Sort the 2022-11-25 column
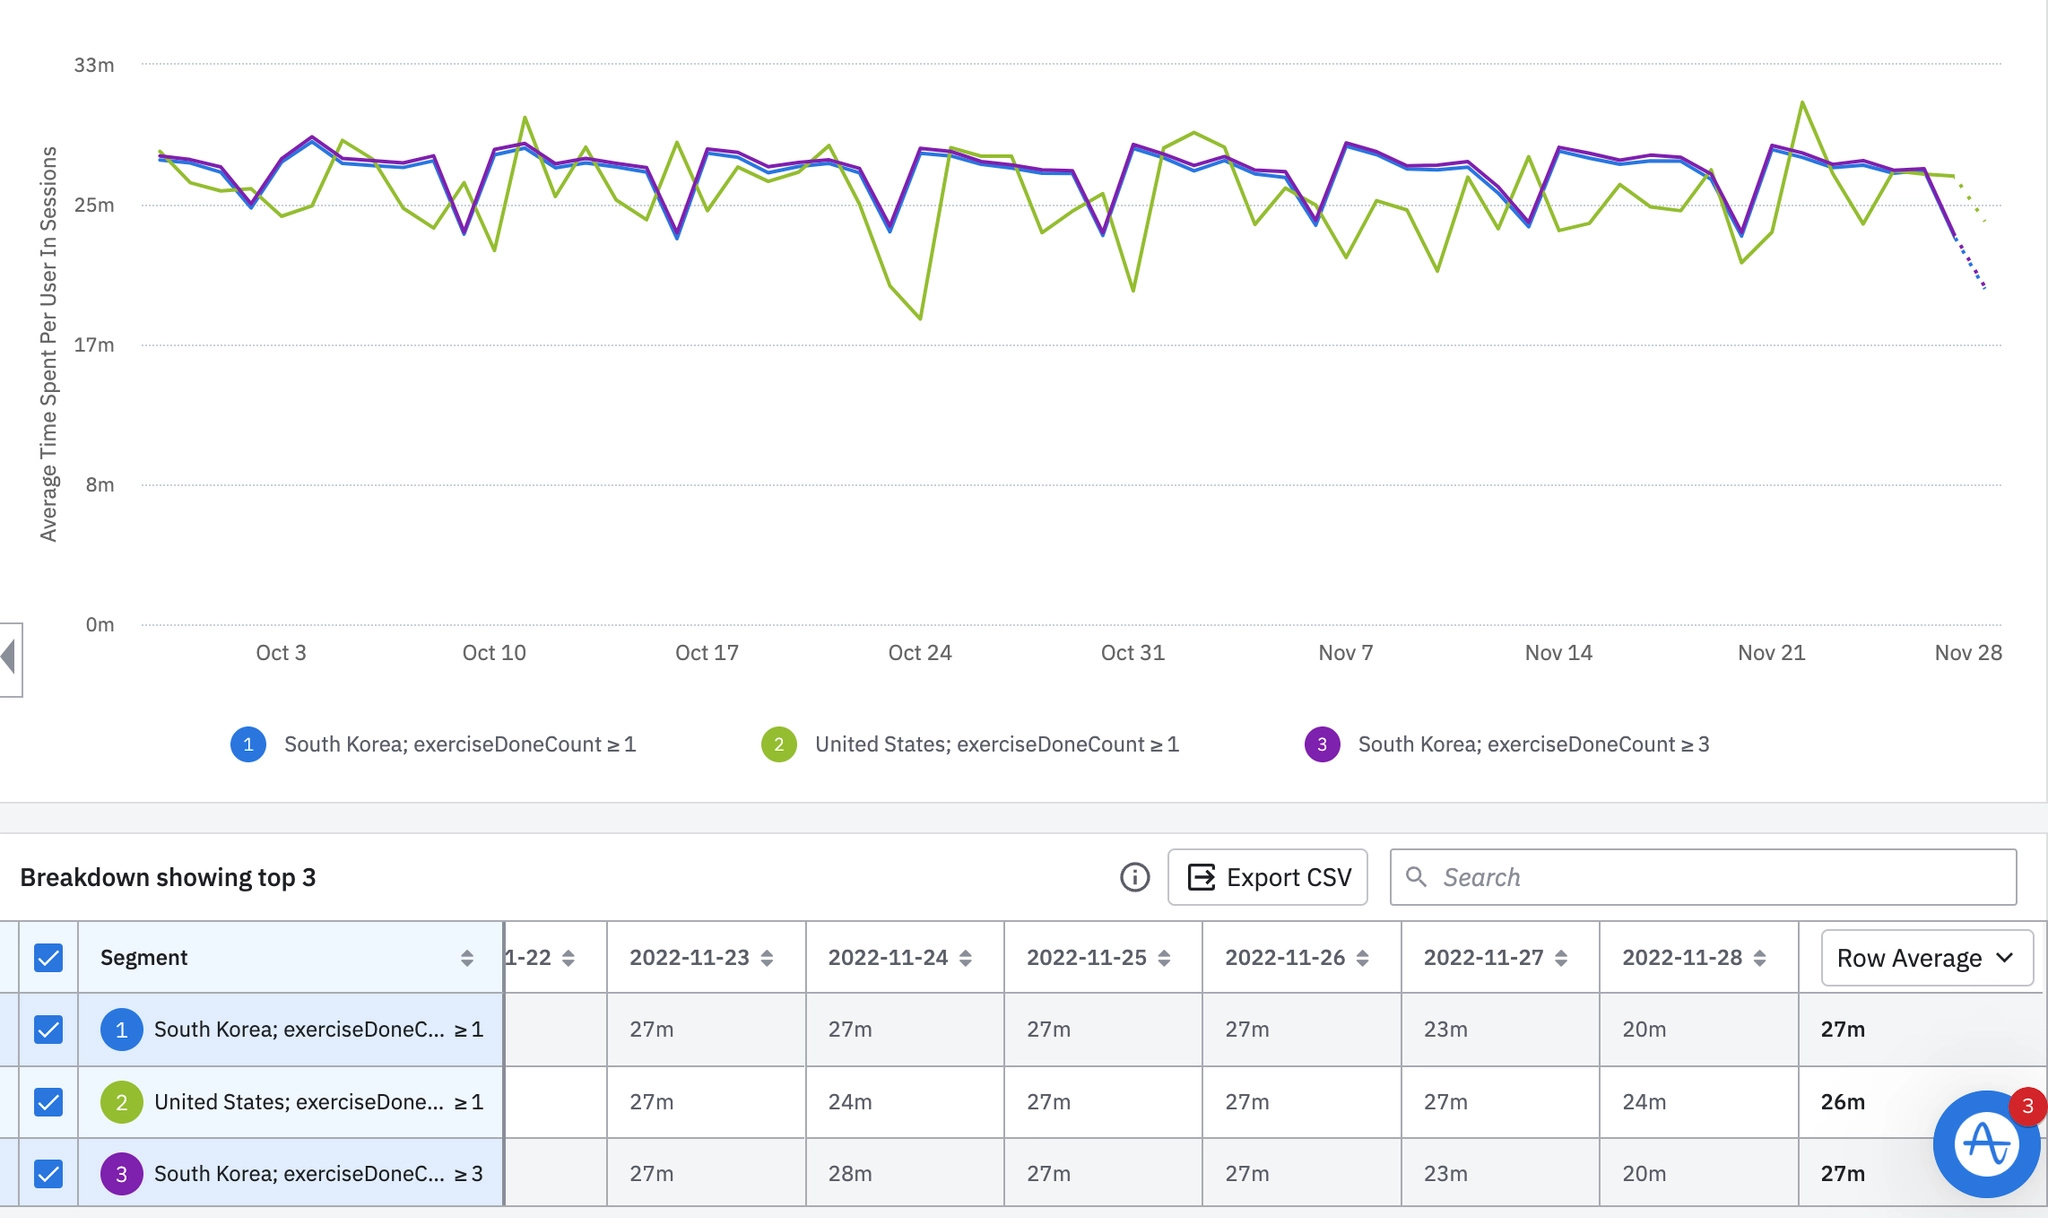The image size is (2048, 1218). tap(1164, 958)
